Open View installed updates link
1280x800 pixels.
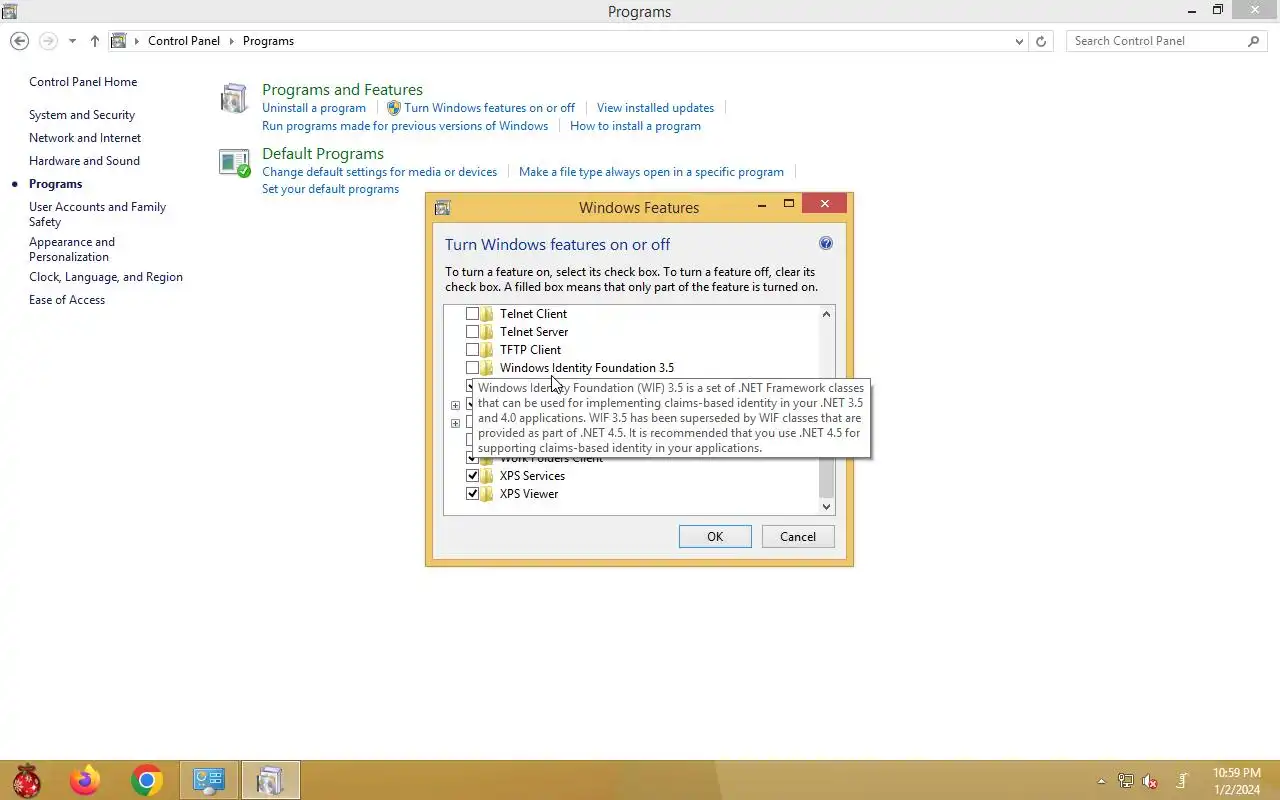[655, 108]
